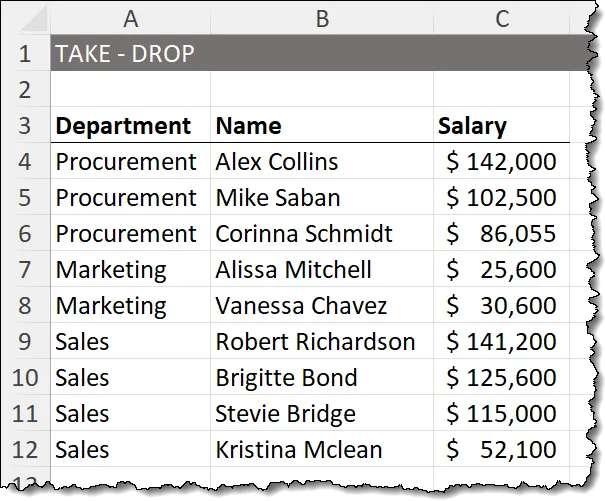Select row 3 header
The width and height of the screenshot is (605, 501).
tap(25, 126)
